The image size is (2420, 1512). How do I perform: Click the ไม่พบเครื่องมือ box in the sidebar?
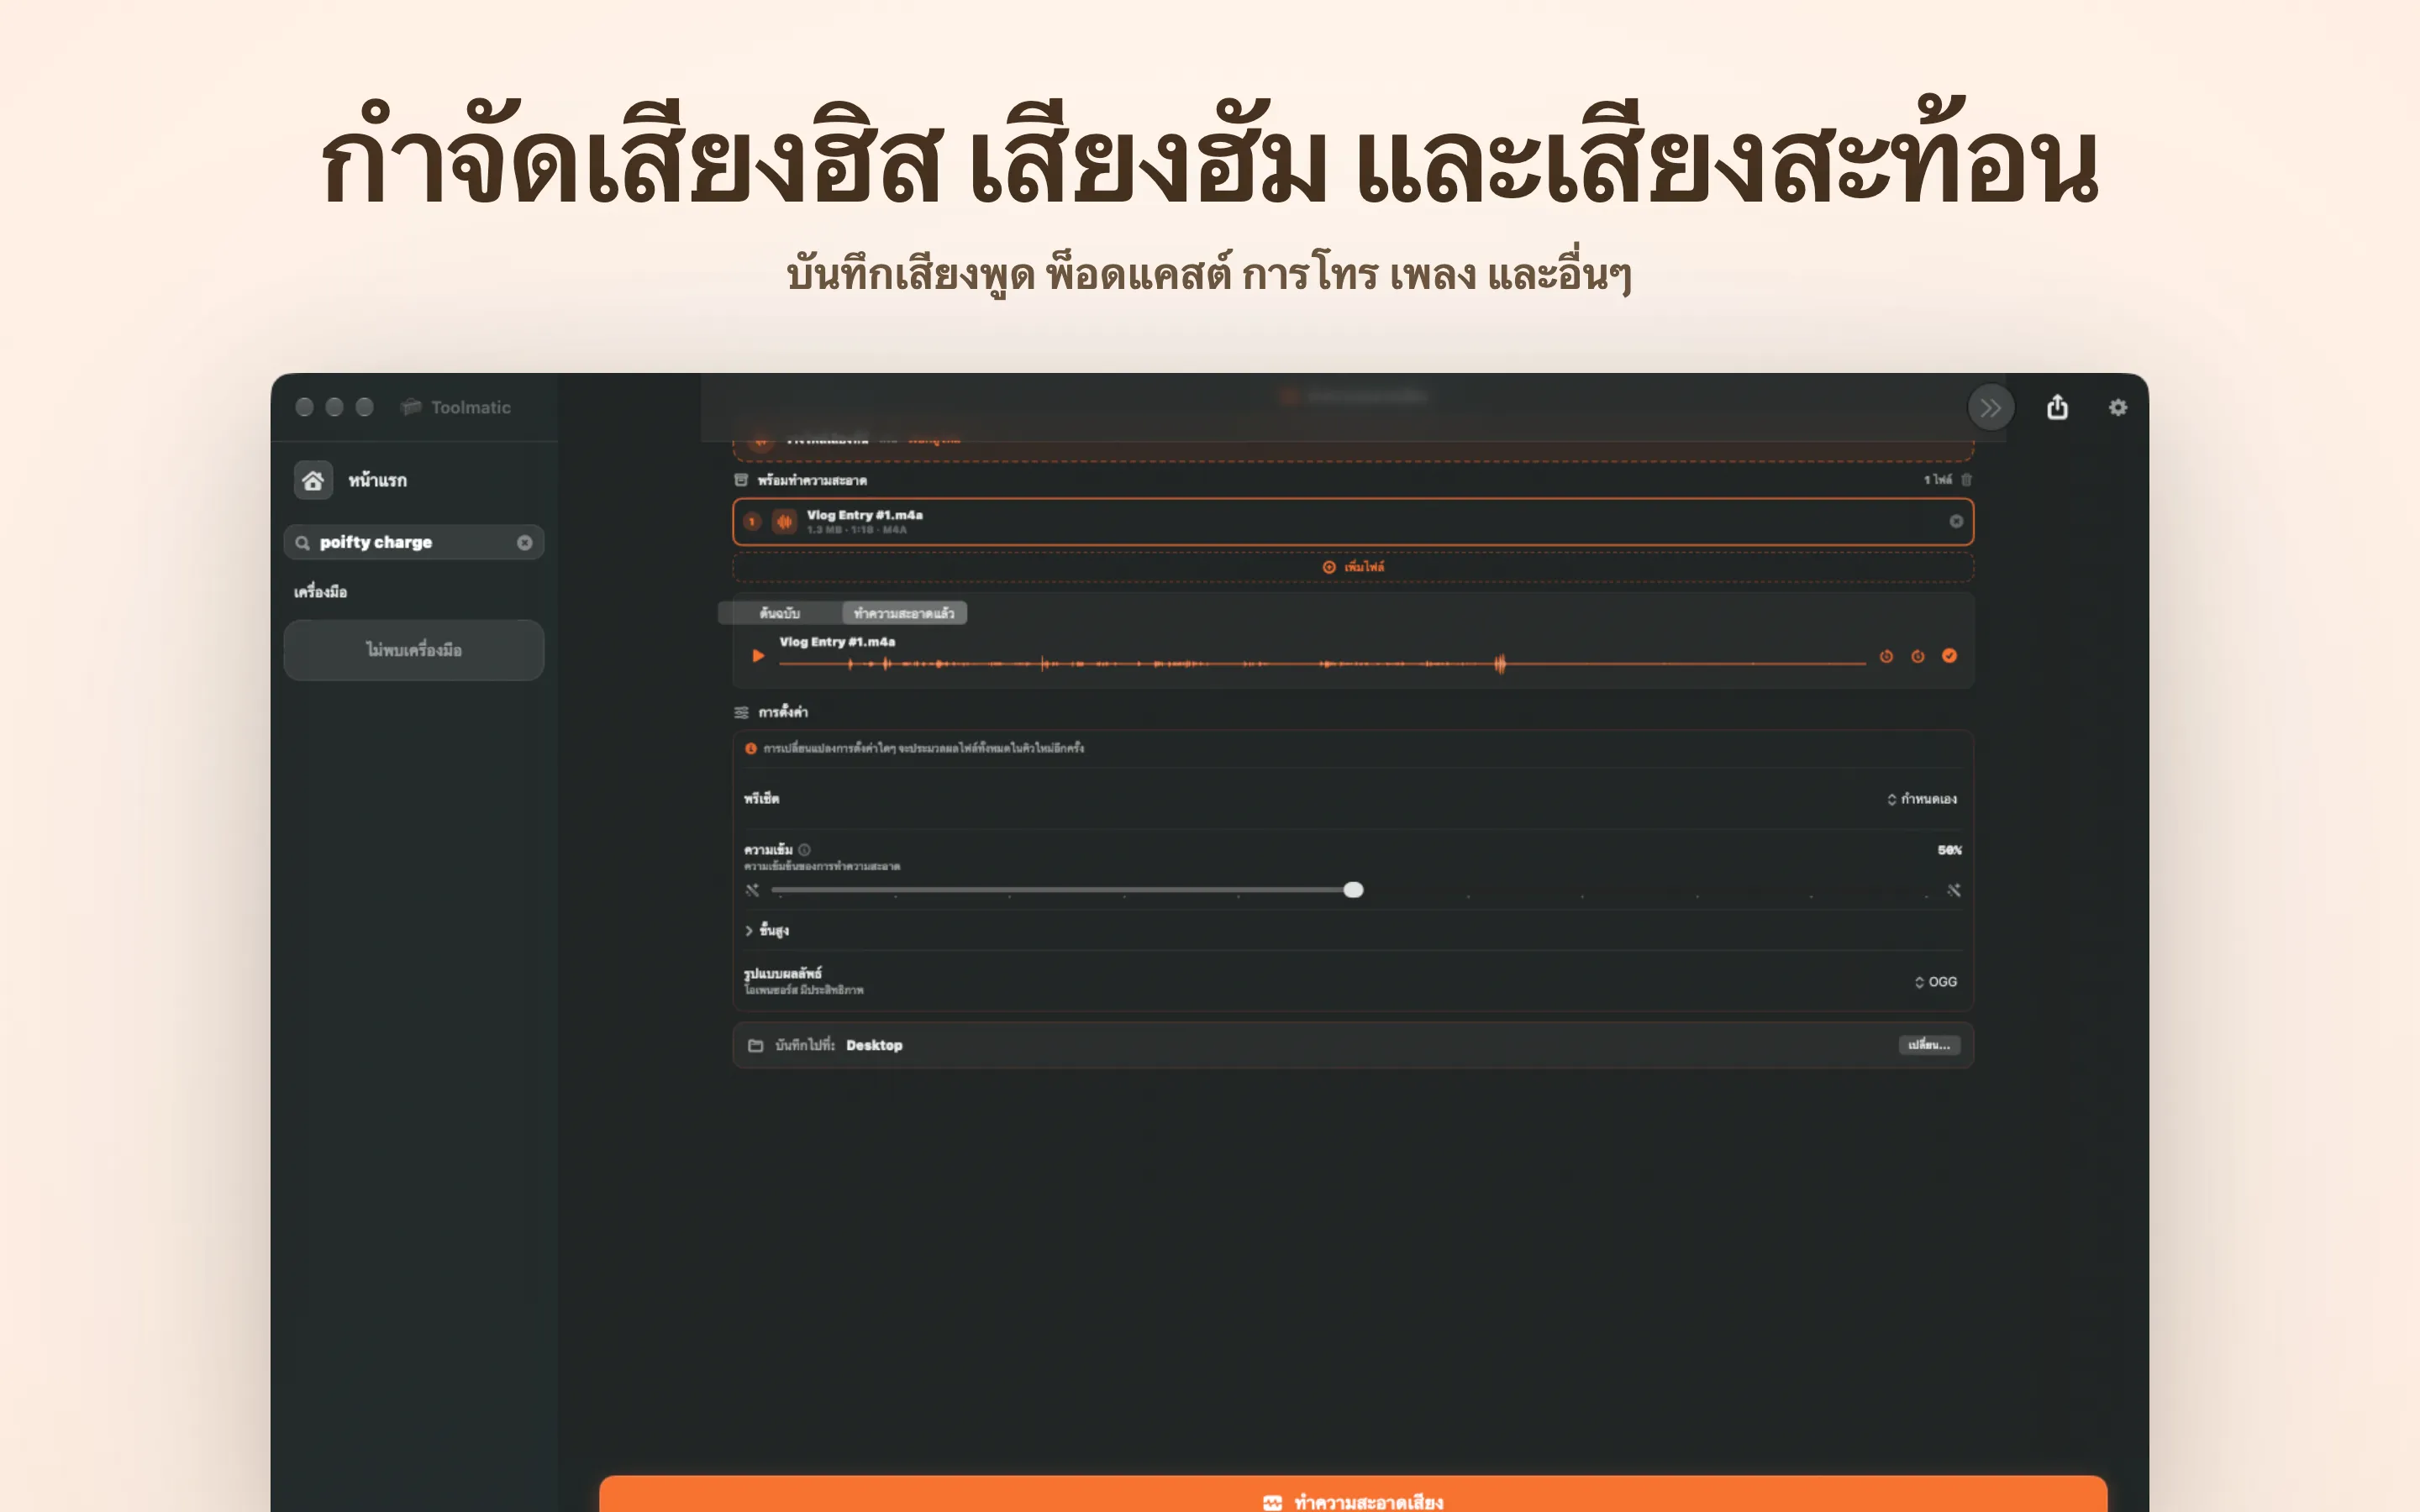(x=414, y=651)
